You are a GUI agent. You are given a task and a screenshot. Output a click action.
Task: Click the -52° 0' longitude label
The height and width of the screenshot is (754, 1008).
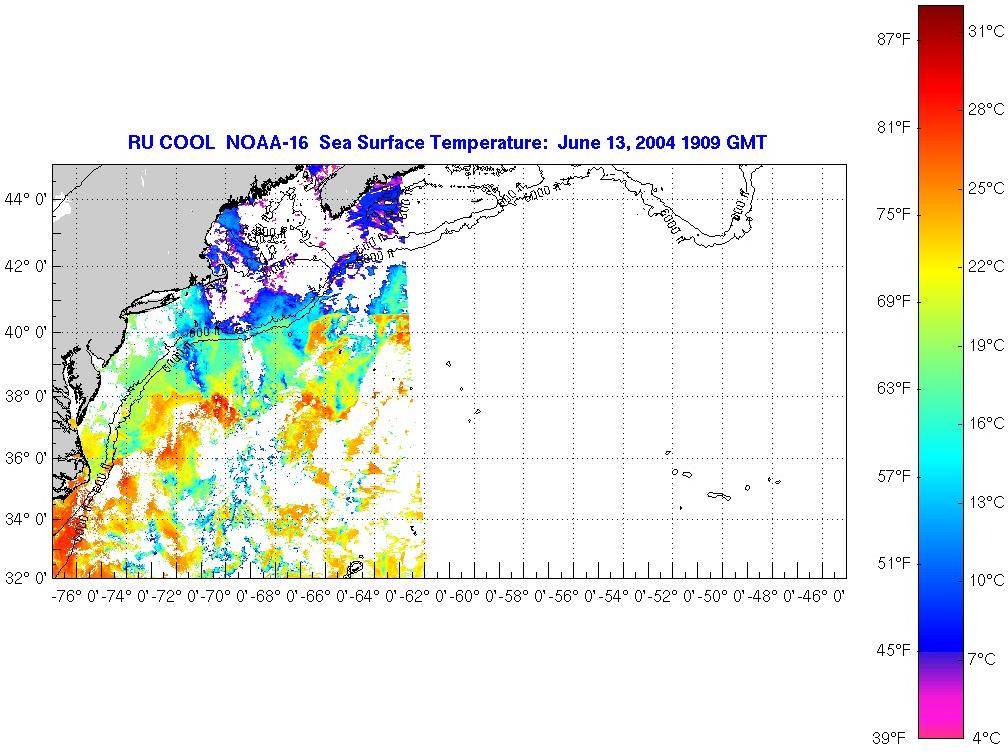click(x=672, y=597)
